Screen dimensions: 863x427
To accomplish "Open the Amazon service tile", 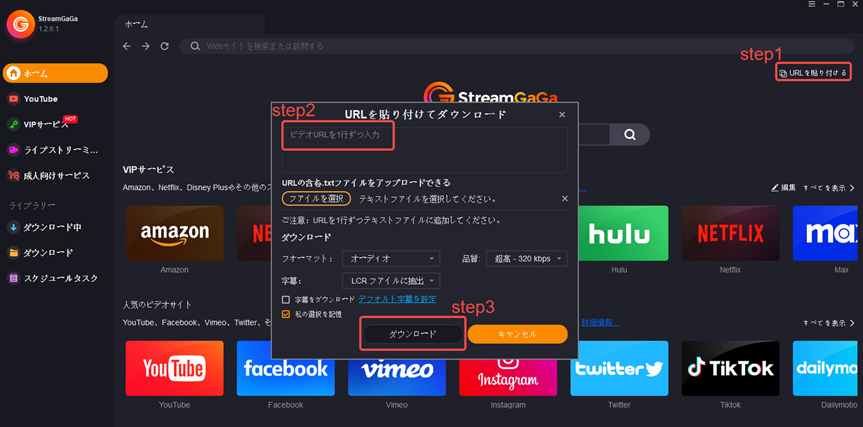I will point(174,233).
